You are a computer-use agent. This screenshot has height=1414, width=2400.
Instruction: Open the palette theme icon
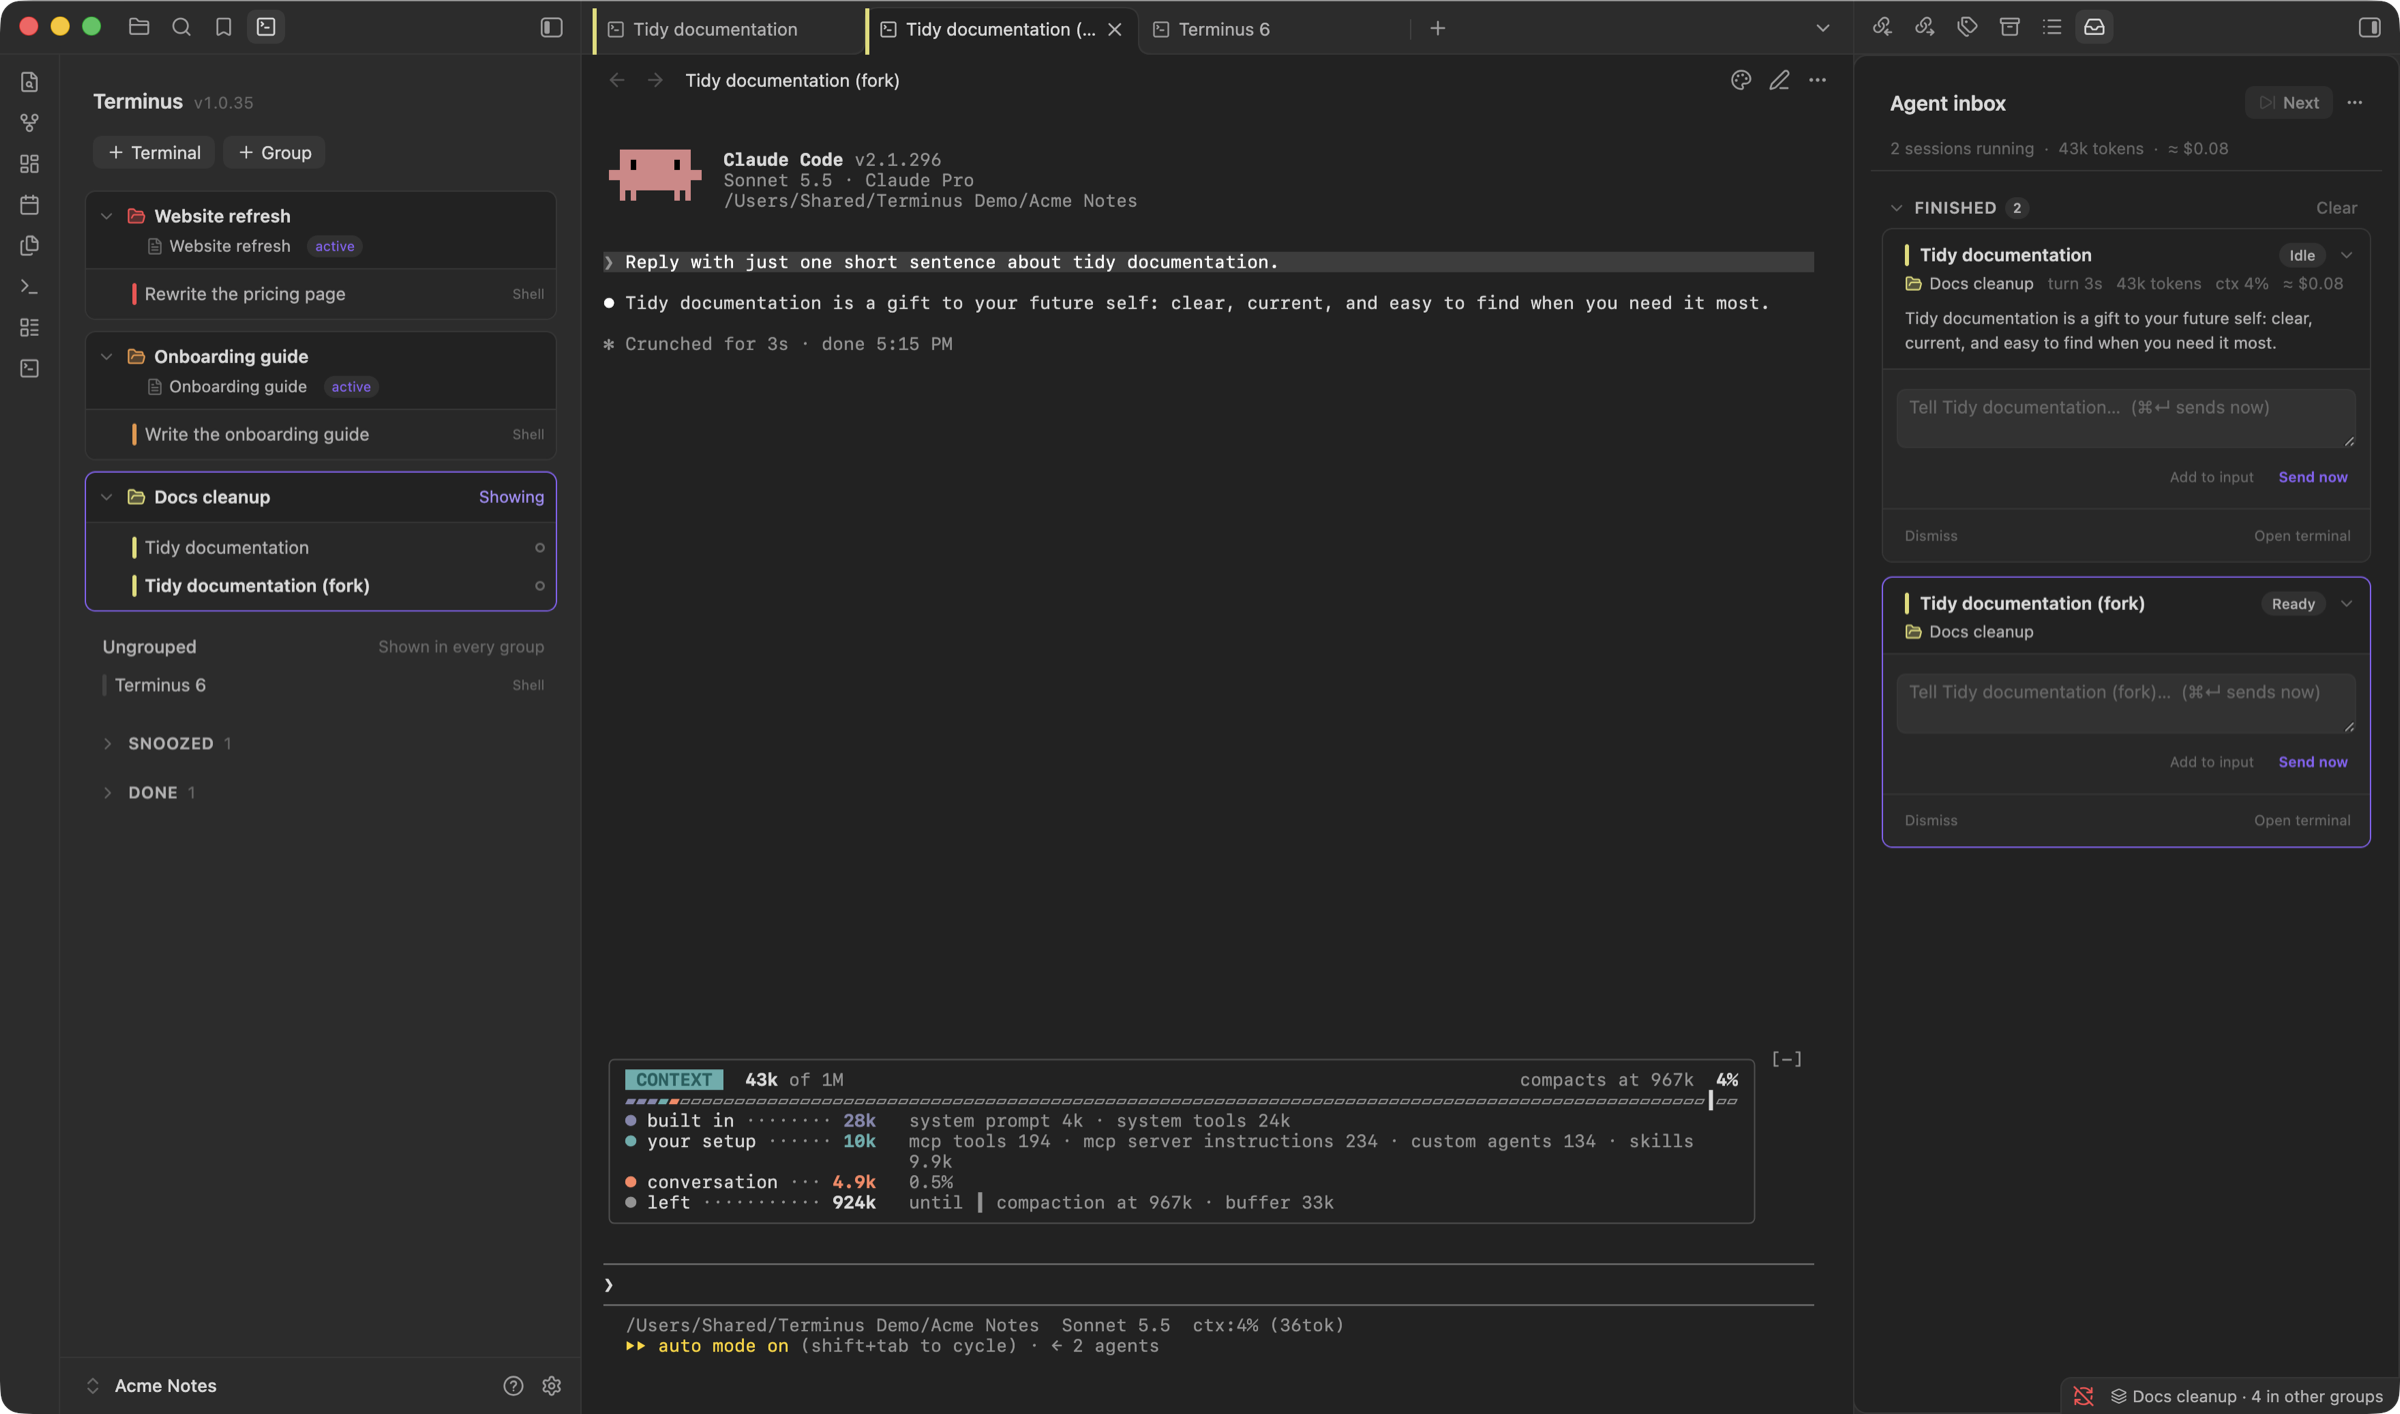pyautogui.click(x=1741, y=80)
